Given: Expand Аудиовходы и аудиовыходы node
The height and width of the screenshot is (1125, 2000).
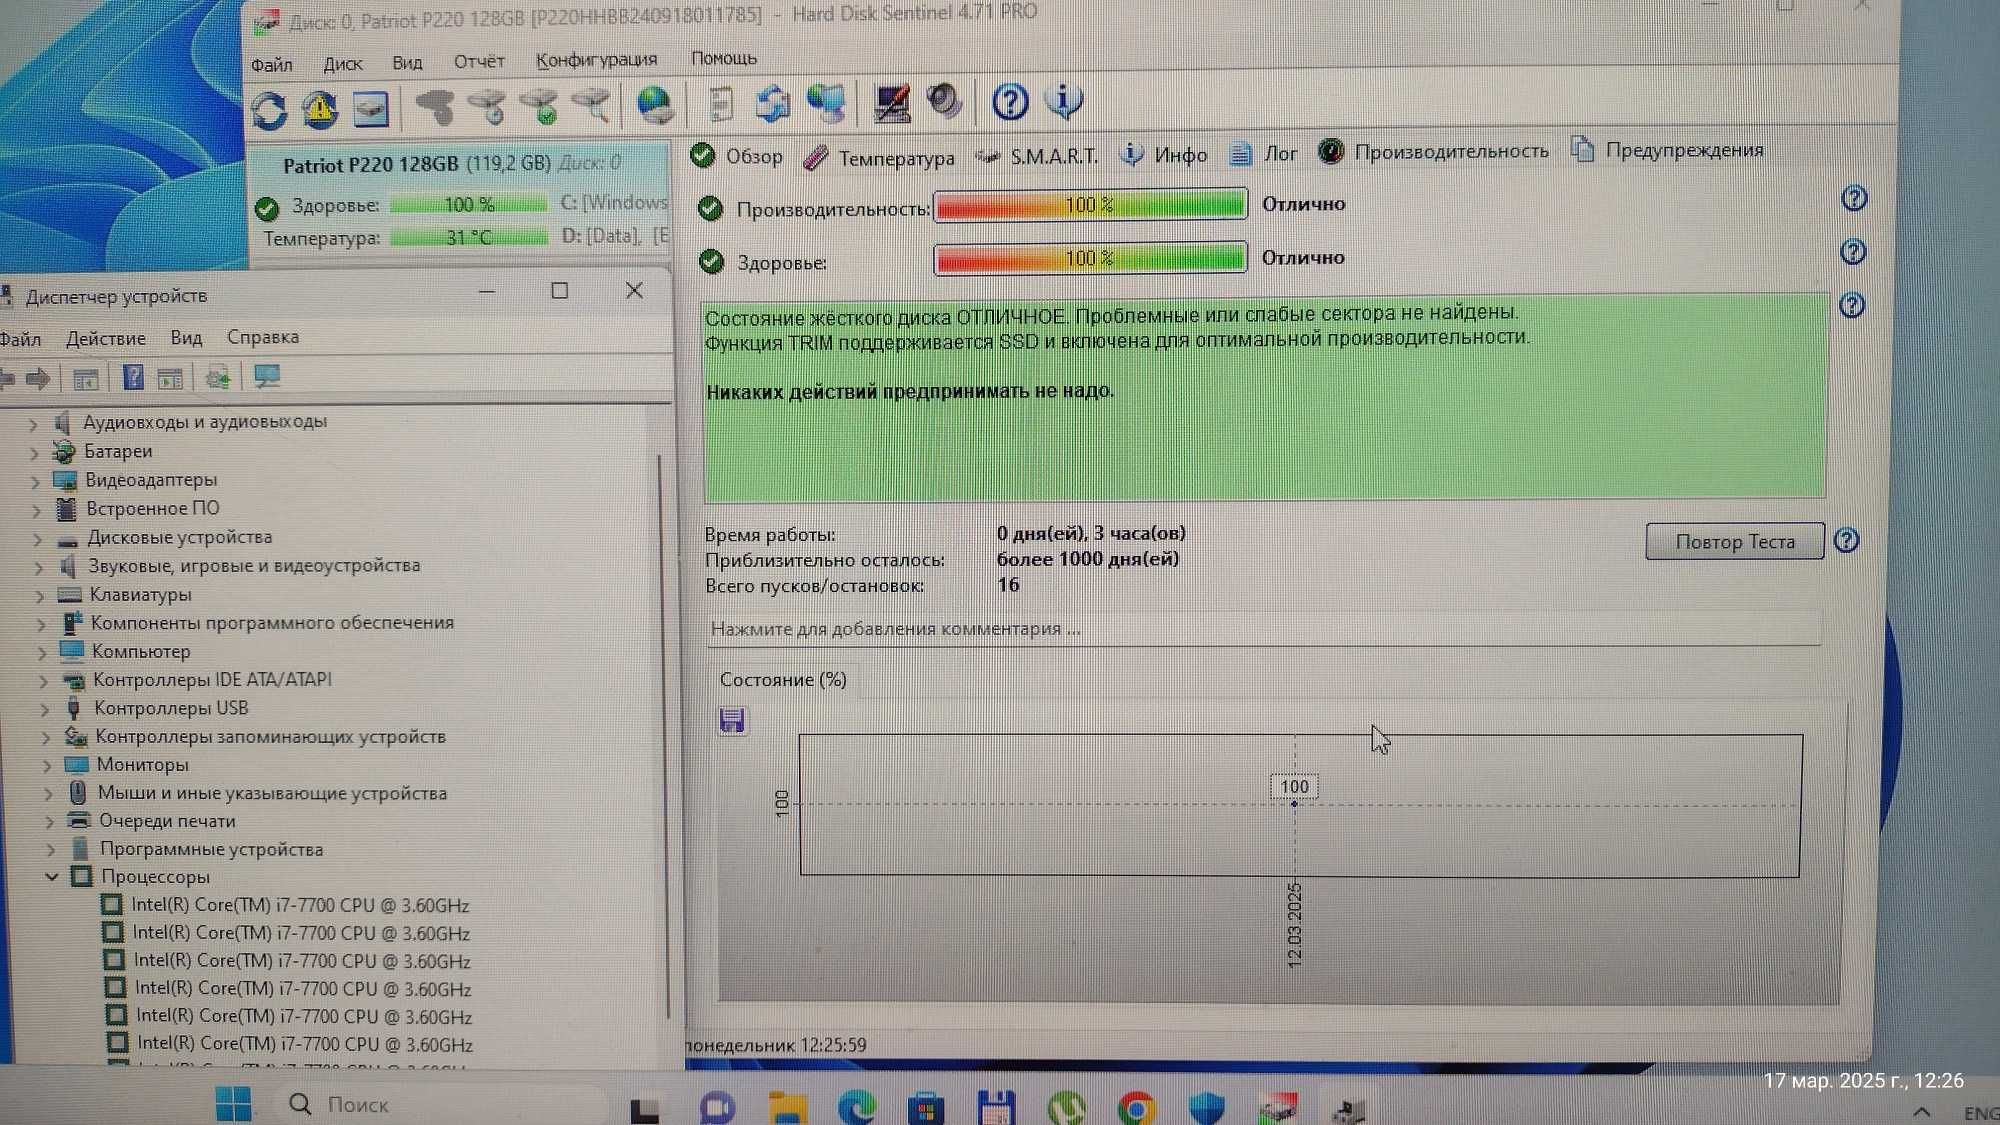Looking at the screenshot, I should pos(33,424).
